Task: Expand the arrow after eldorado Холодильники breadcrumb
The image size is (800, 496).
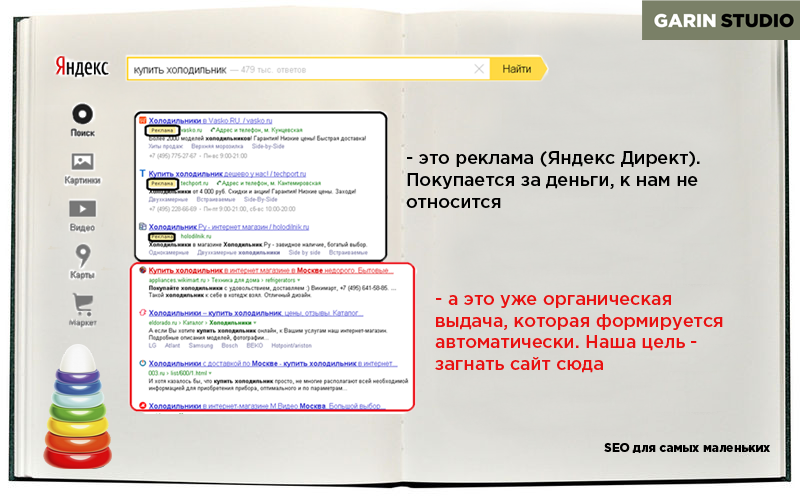Action: [255, 323]
